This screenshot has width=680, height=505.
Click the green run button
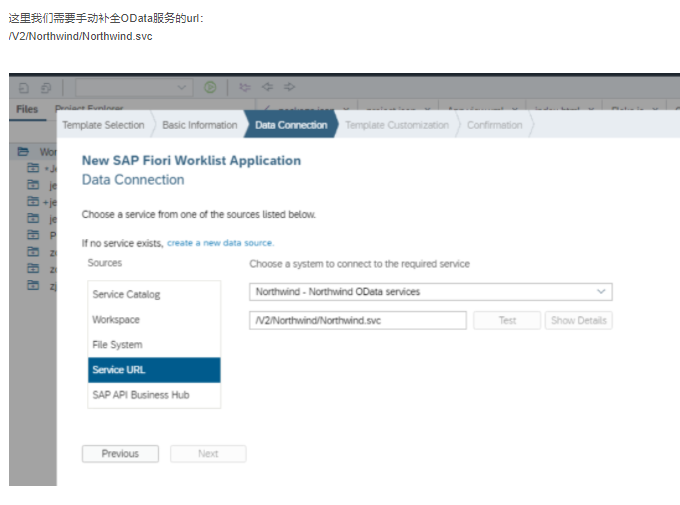(x=210, y=87)
